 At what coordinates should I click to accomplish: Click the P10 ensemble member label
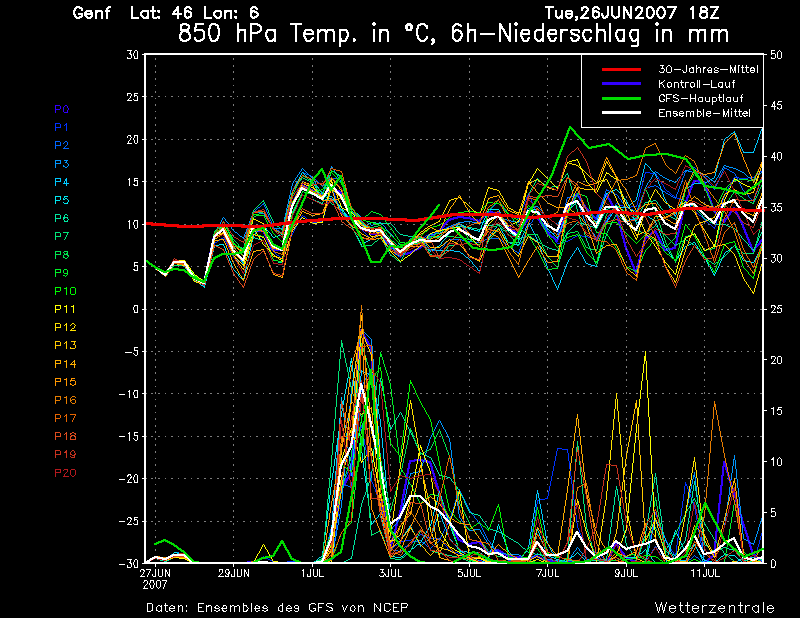coord(65,291)
